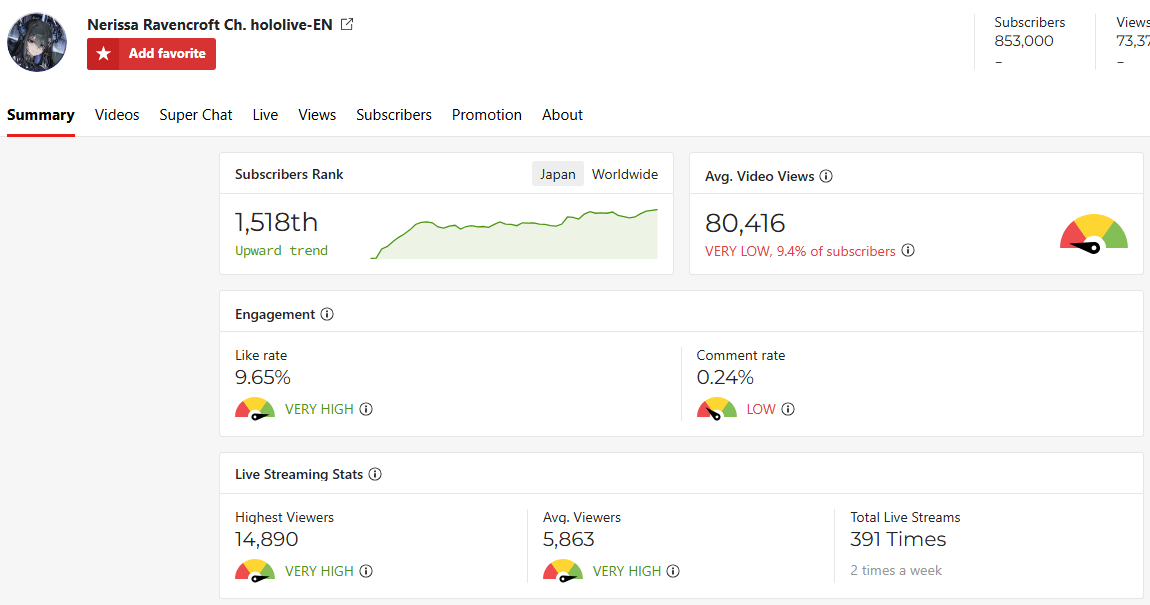1150x605 pixels.
Task: Open the Videos tab
Action: pos(117,115)
